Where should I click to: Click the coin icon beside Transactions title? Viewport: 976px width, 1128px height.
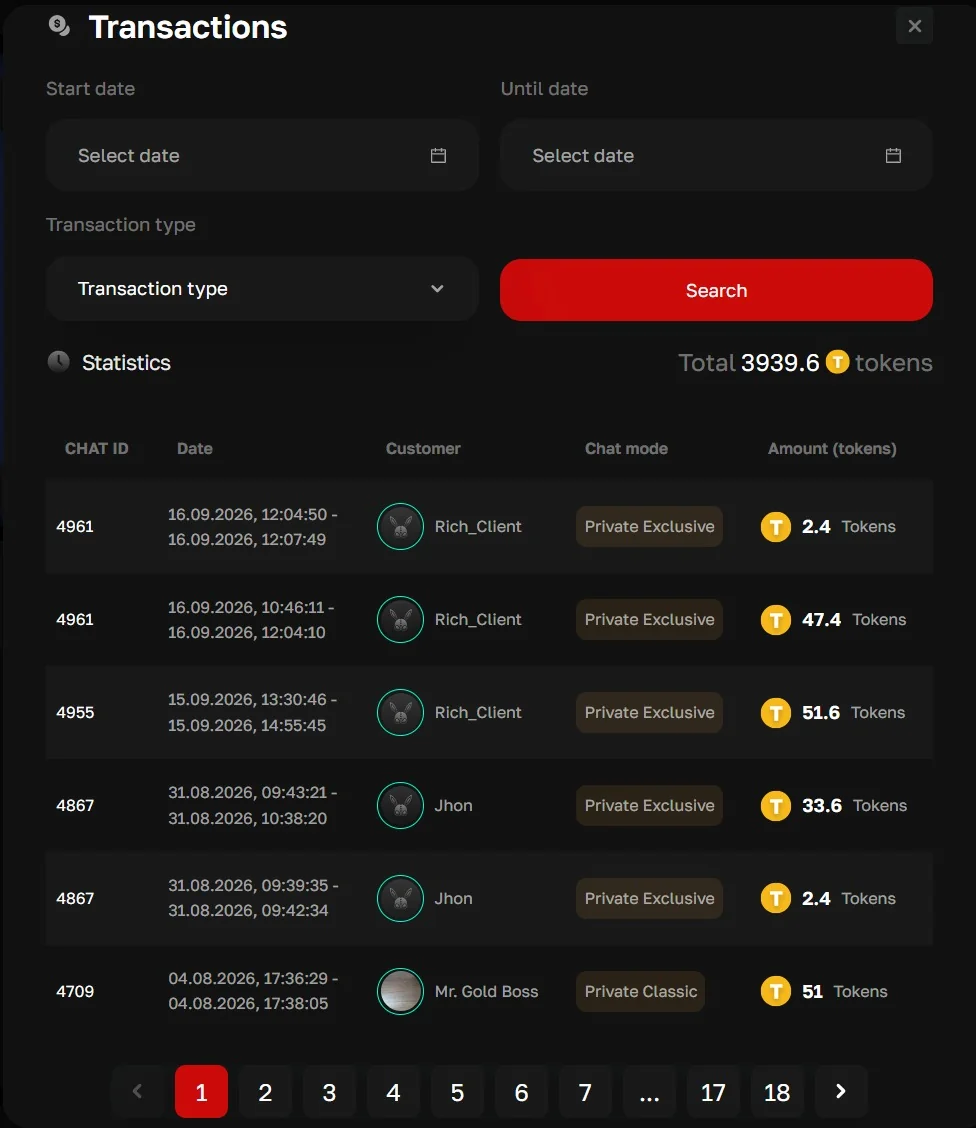point(59,26)
